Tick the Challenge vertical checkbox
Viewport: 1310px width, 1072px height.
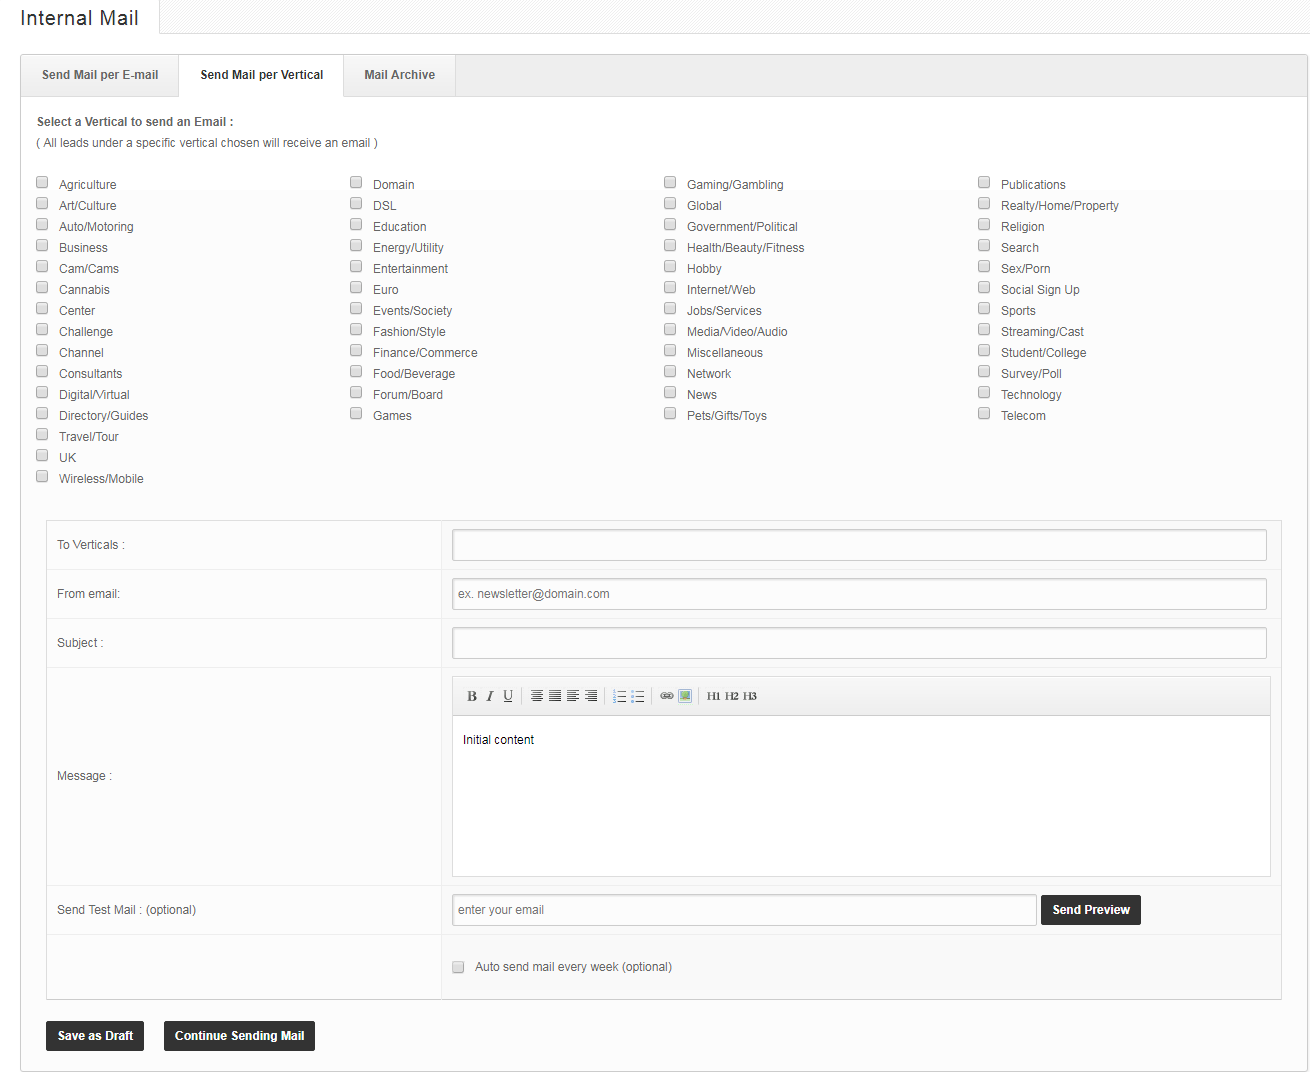point(42,329)
